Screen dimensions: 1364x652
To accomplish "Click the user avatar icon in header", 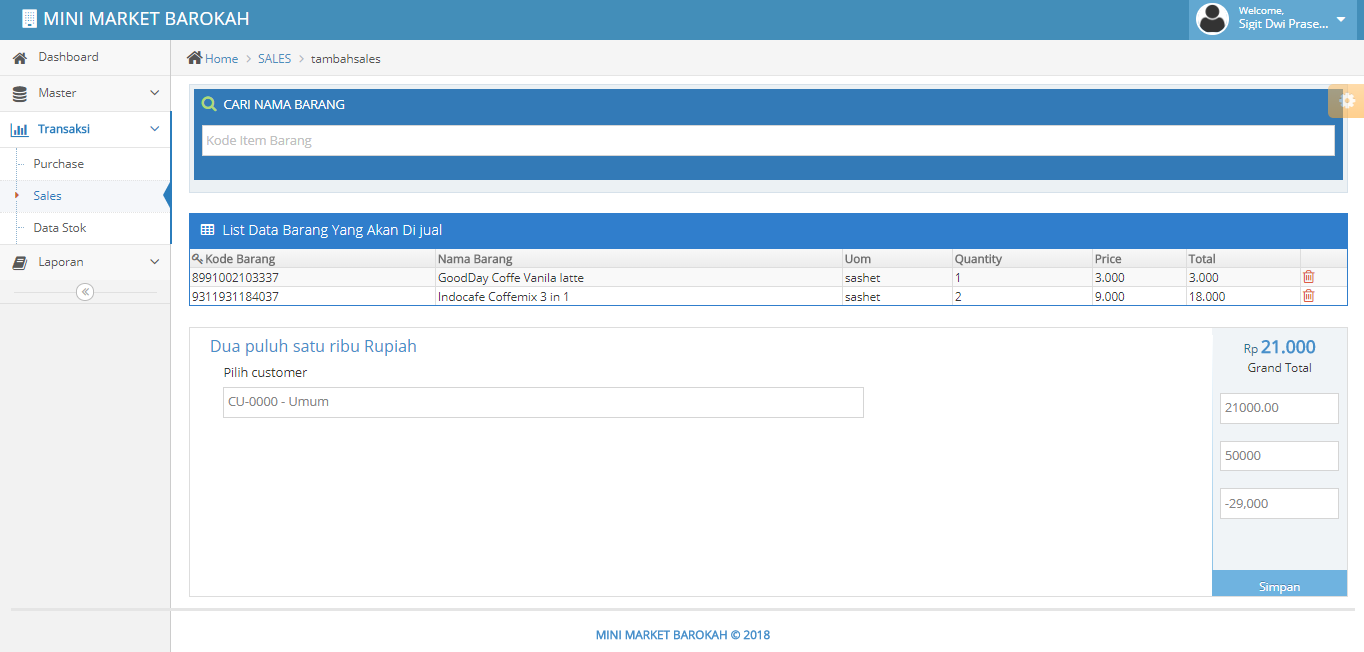I will click(1212, 19).
